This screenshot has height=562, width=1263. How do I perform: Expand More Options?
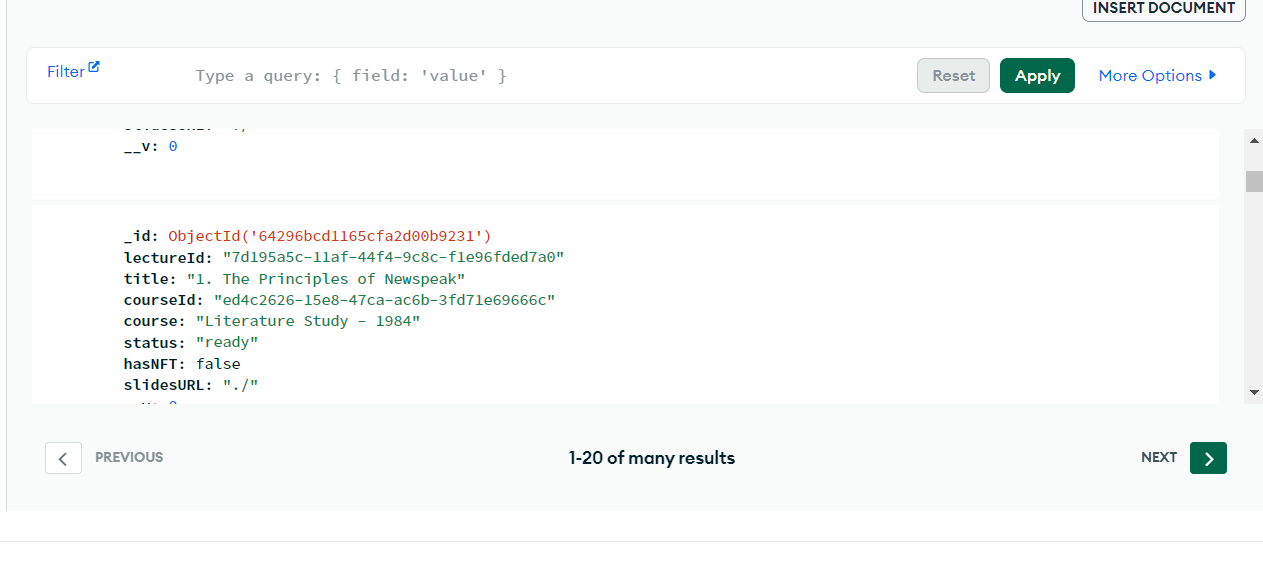pos(1149,76)
